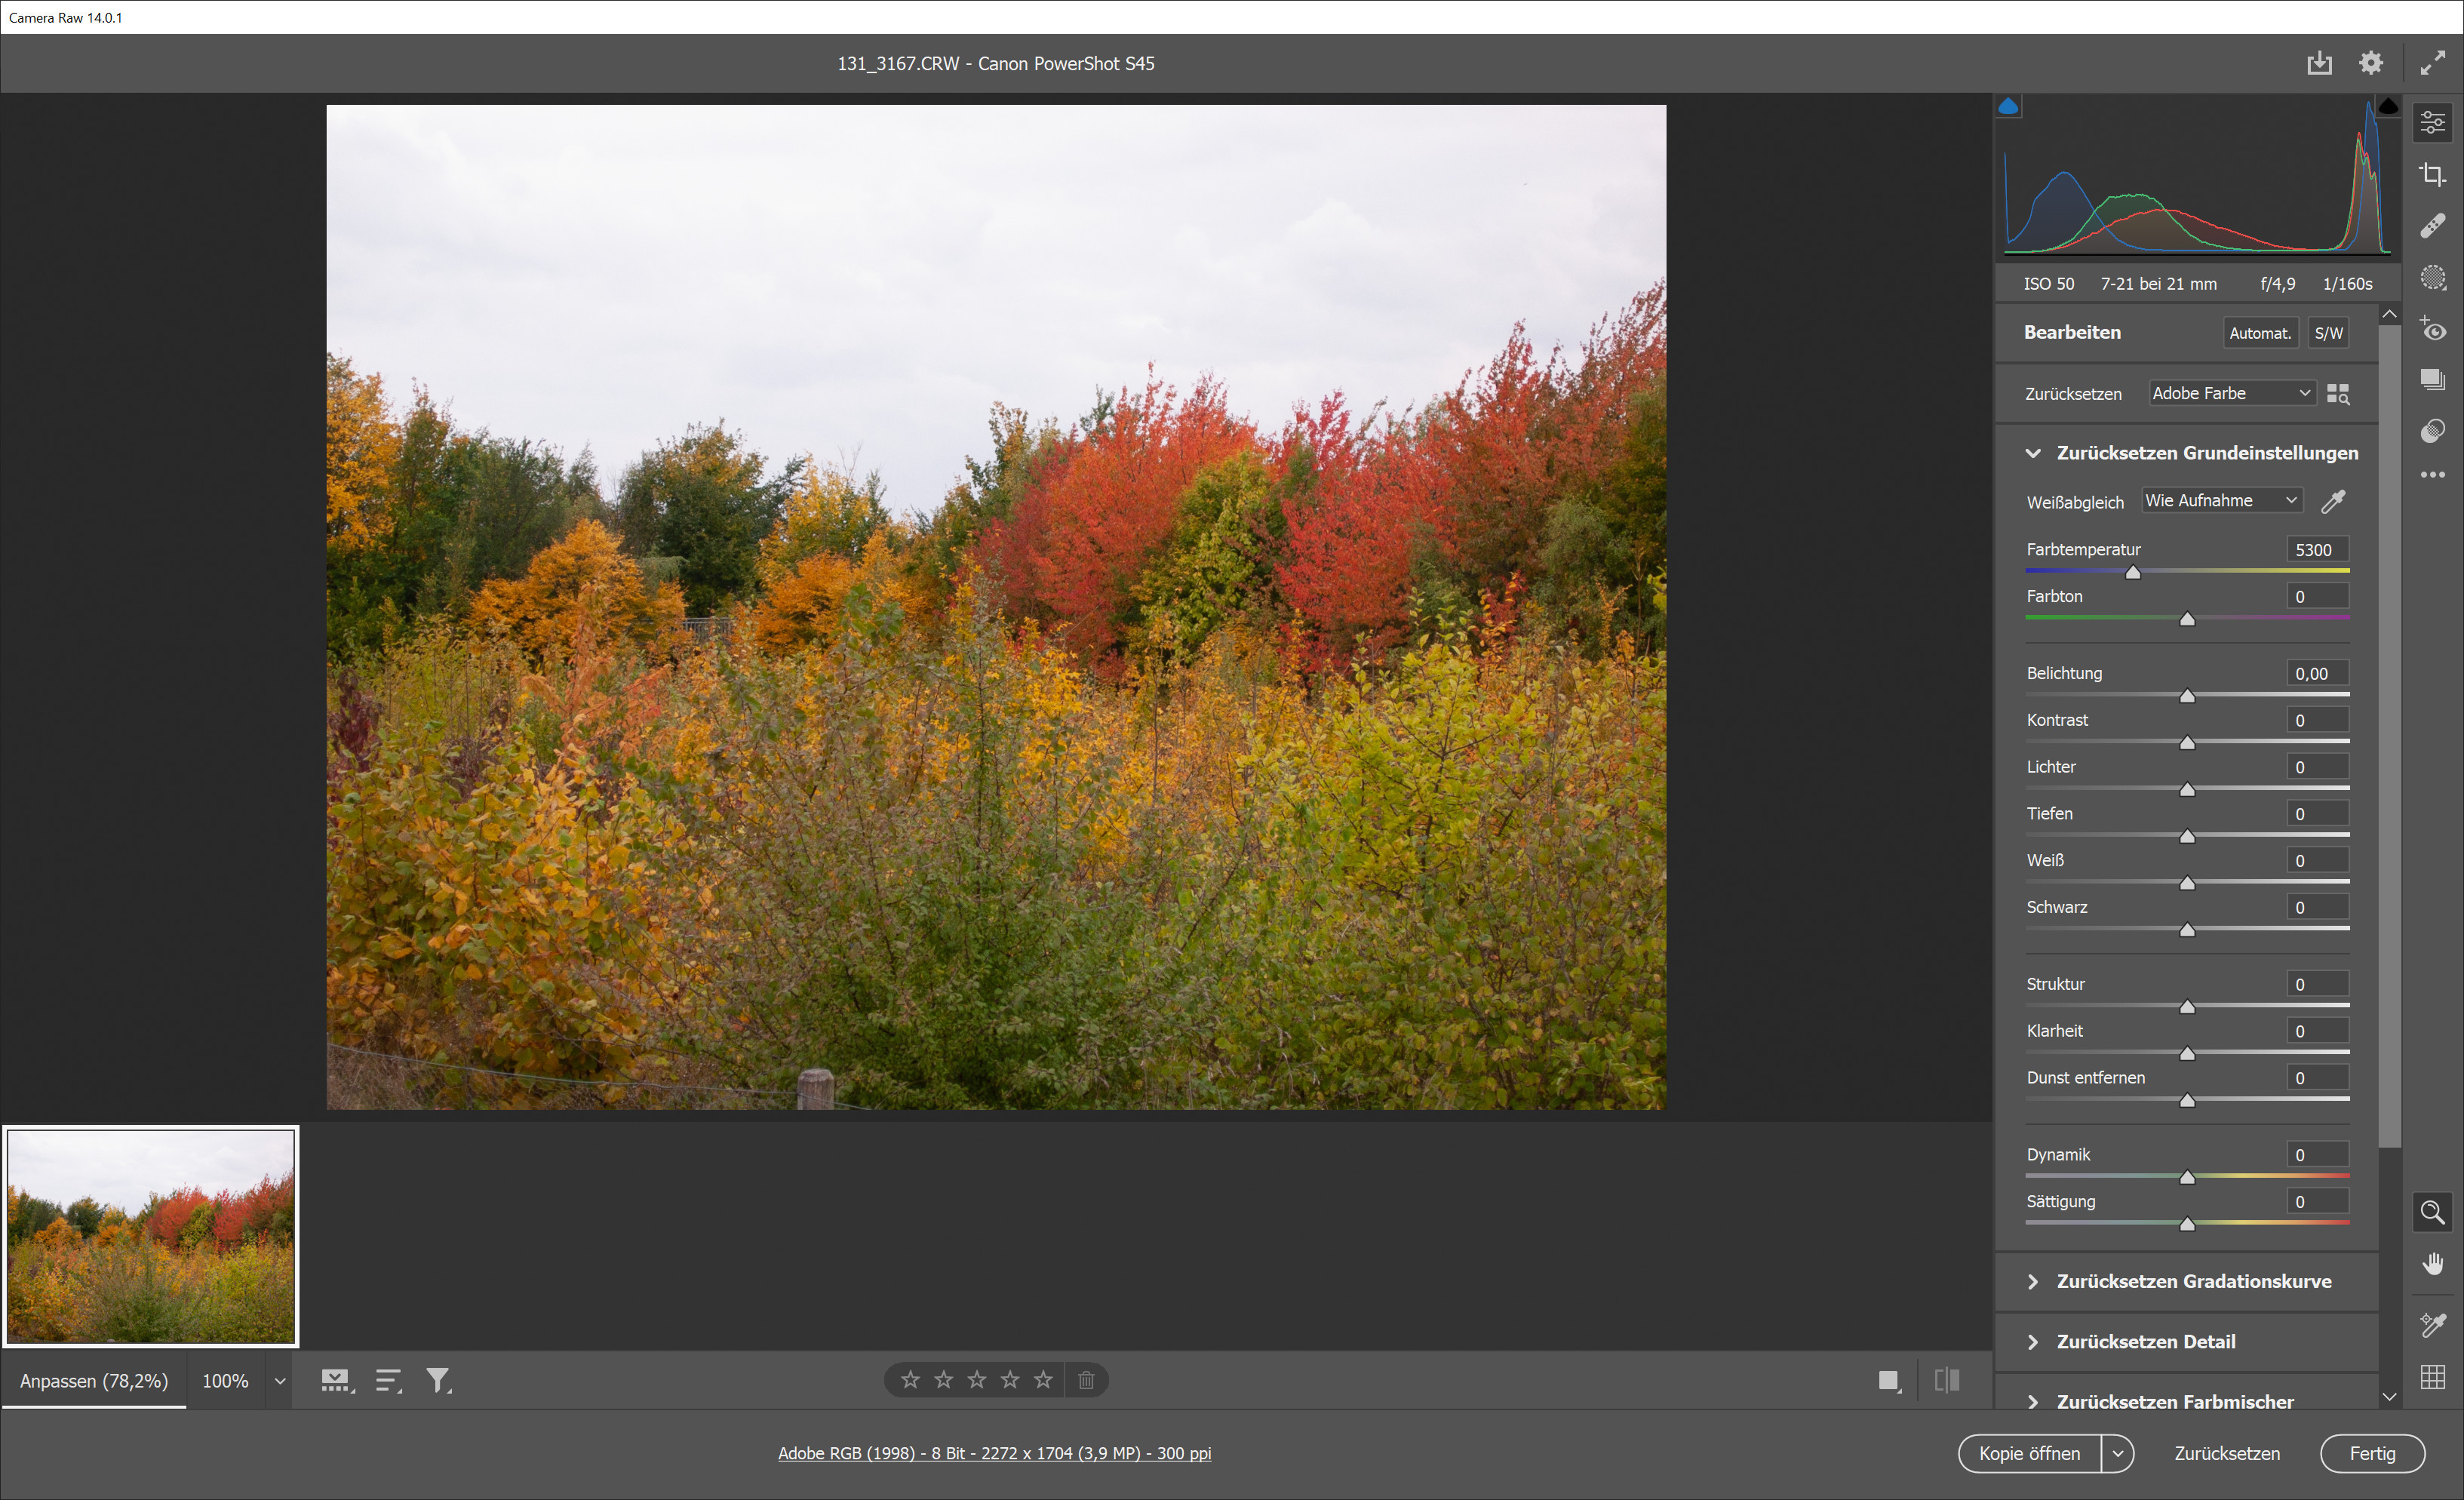Toggle the grid overlay icon

click(x=2432, y=1377)
